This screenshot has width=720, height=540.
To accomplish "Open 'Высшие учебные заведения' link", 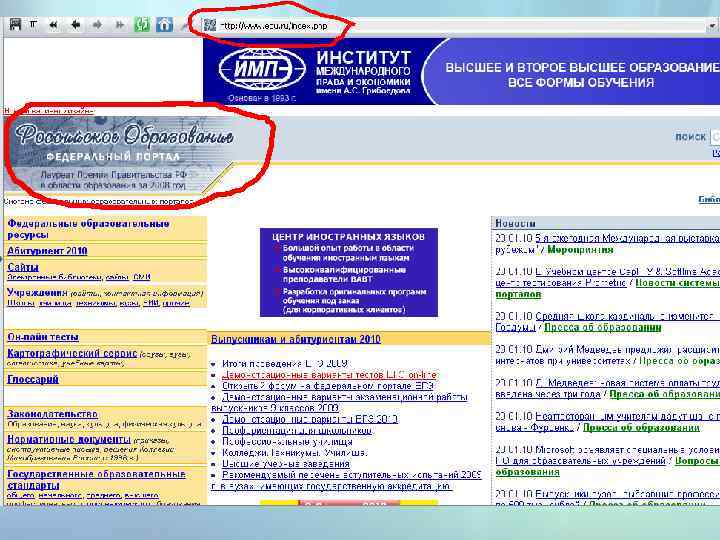I will point(286,464).
